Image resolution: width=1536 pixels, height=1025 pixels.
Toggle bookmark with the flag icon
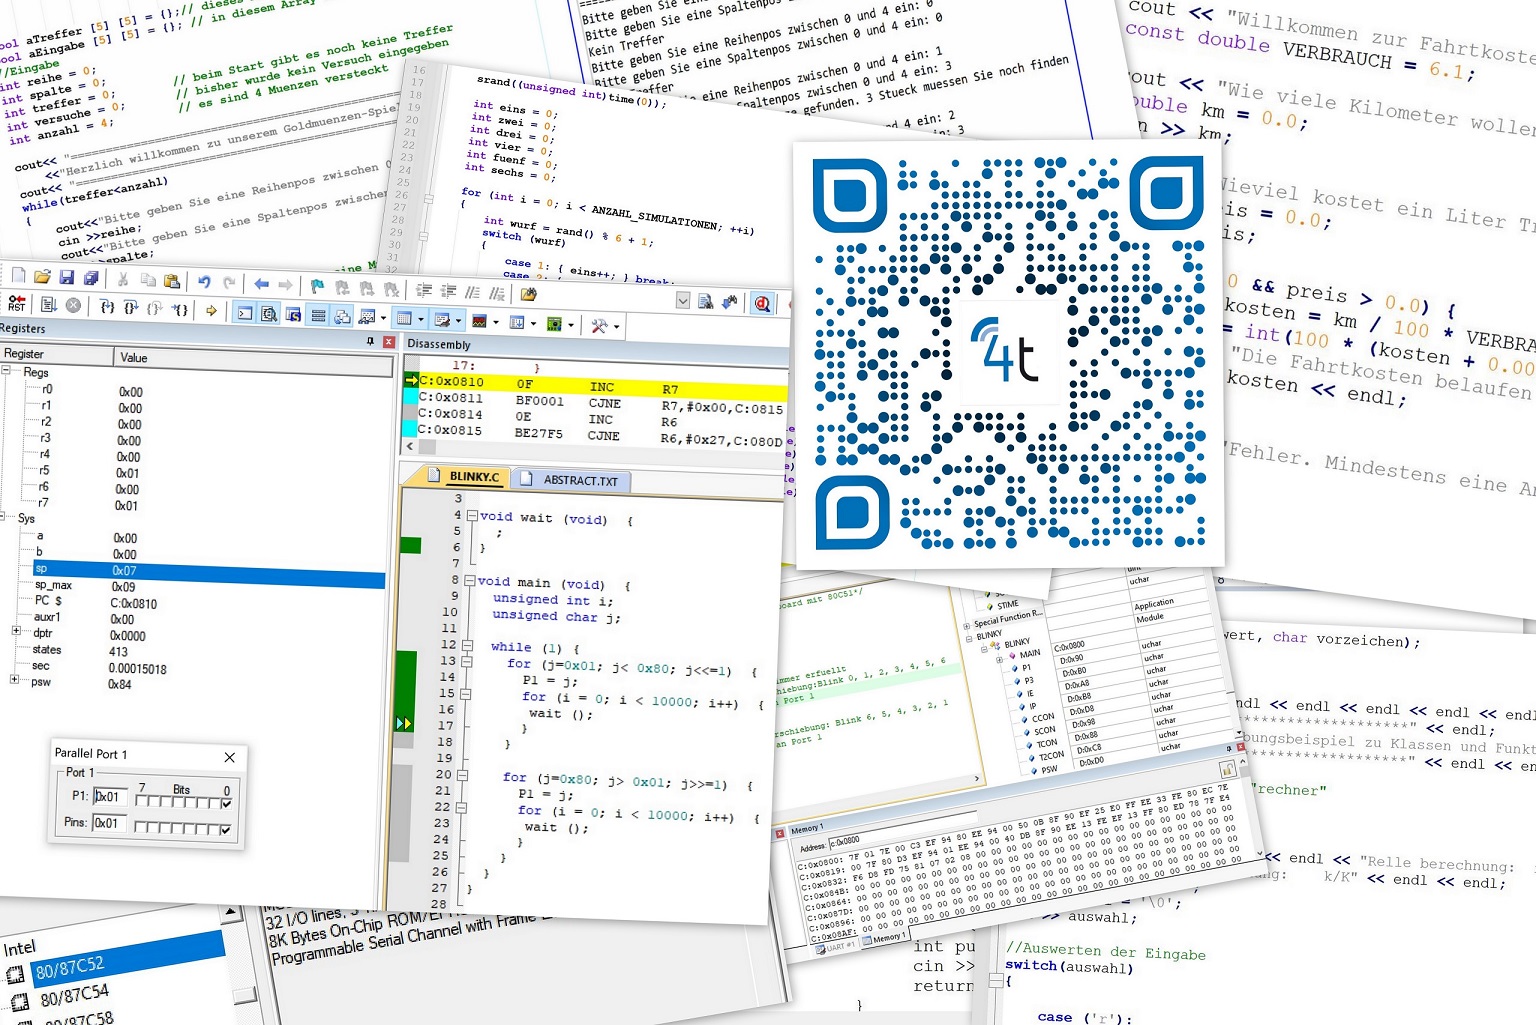click(x=317, y=286)
